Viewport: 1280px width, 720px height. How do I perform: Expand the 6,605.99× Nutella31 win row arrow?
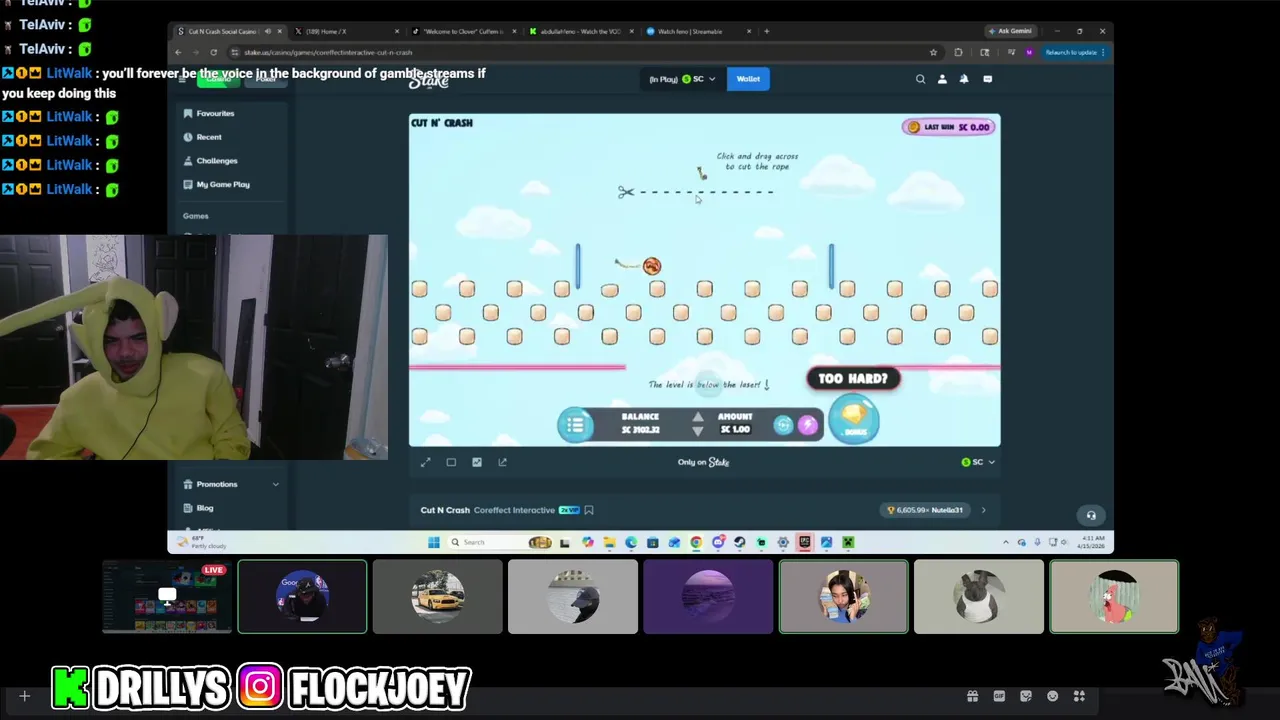coord(983,510)
